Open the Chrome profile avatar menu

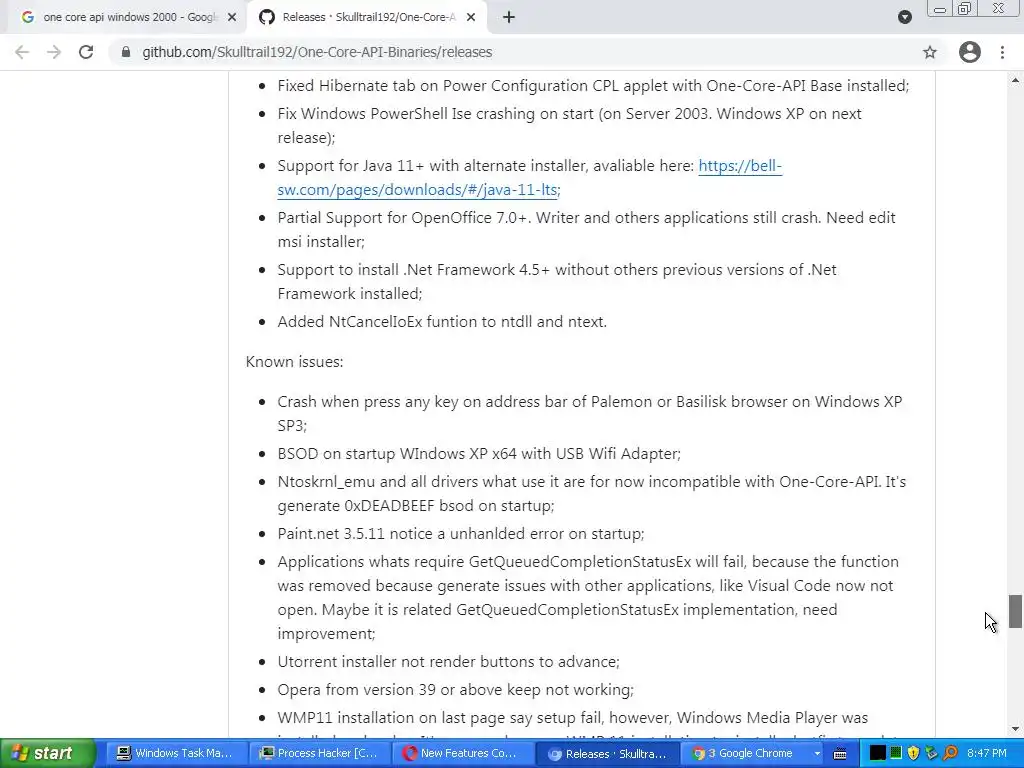pyautogui.click(x=970, y=52)
